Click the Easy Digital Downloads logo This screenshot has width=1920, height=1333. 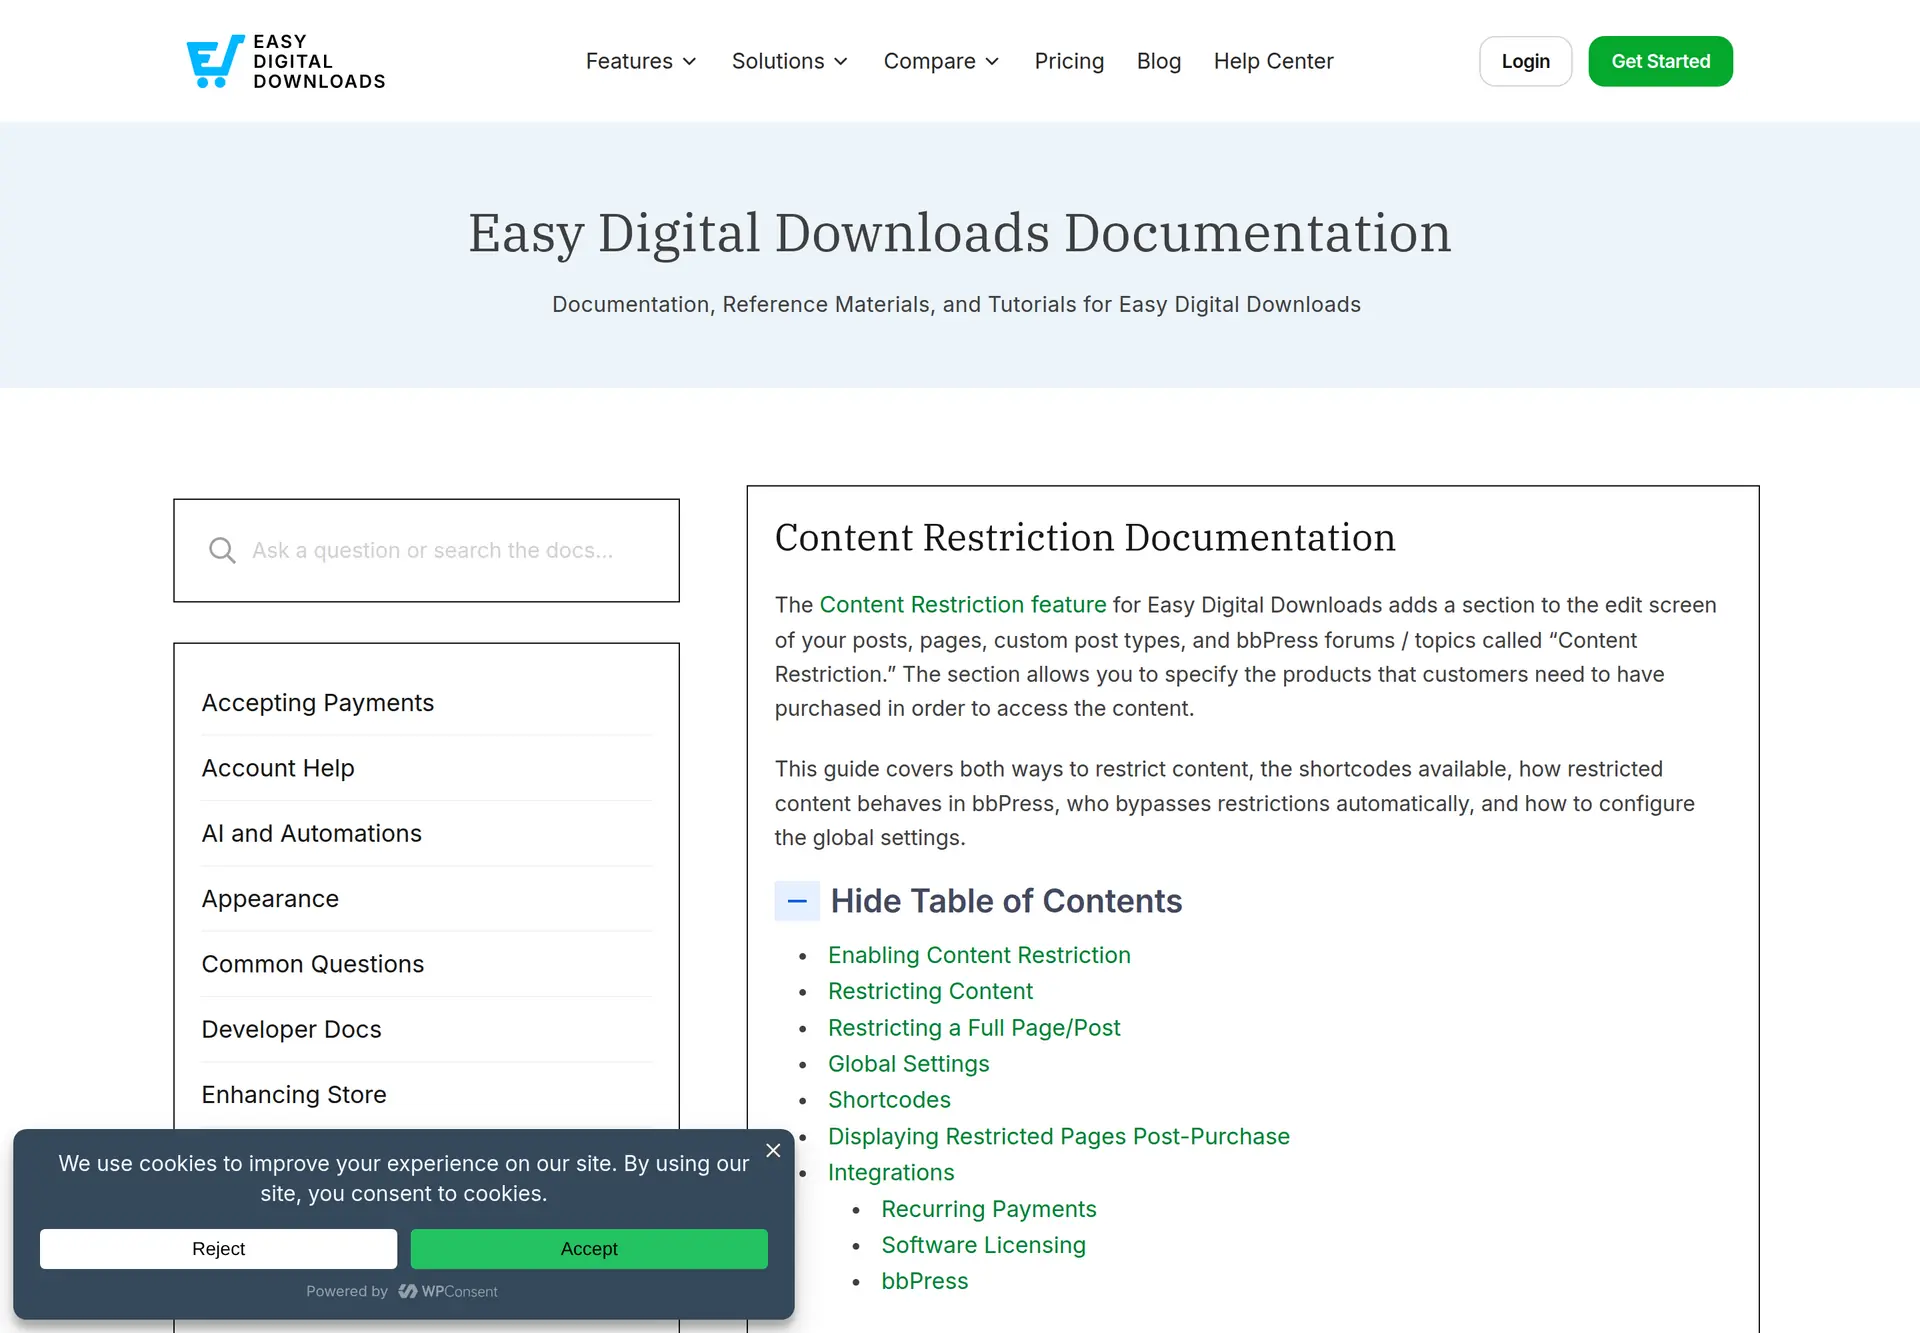(x=286, y=61)
